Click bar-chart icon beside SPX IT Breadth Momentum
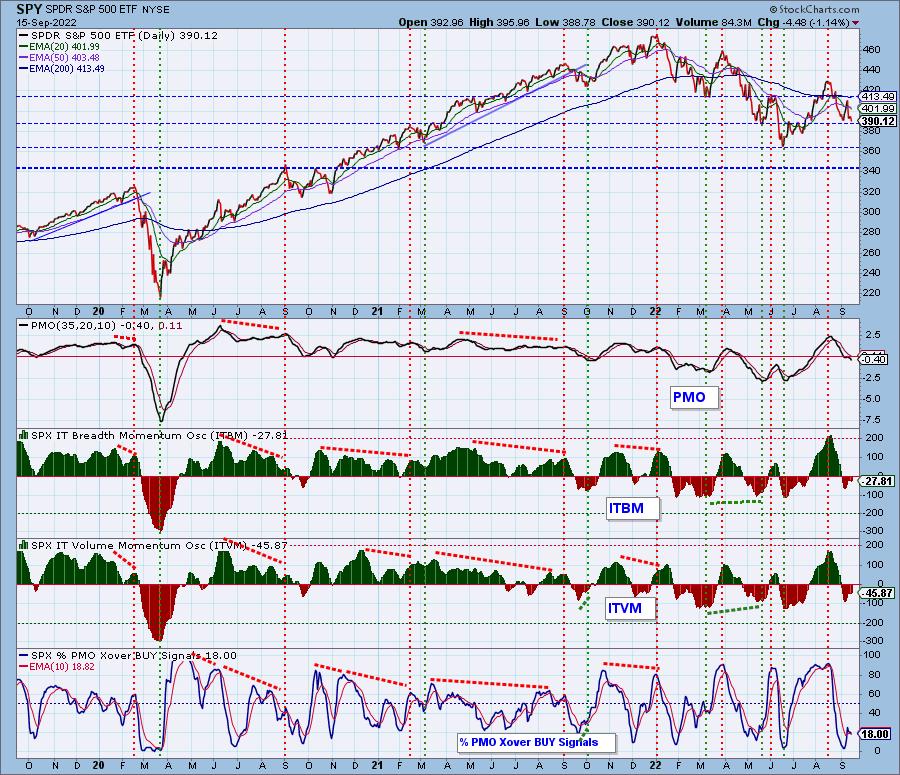This screenshot has height=775, width=900. tap(24, 435)
